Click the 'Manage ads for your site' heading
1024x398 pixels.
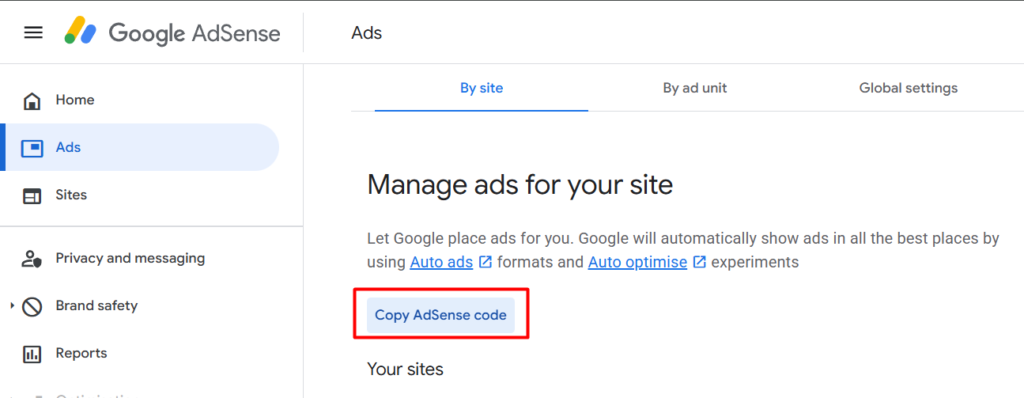[x=520, y=185]
